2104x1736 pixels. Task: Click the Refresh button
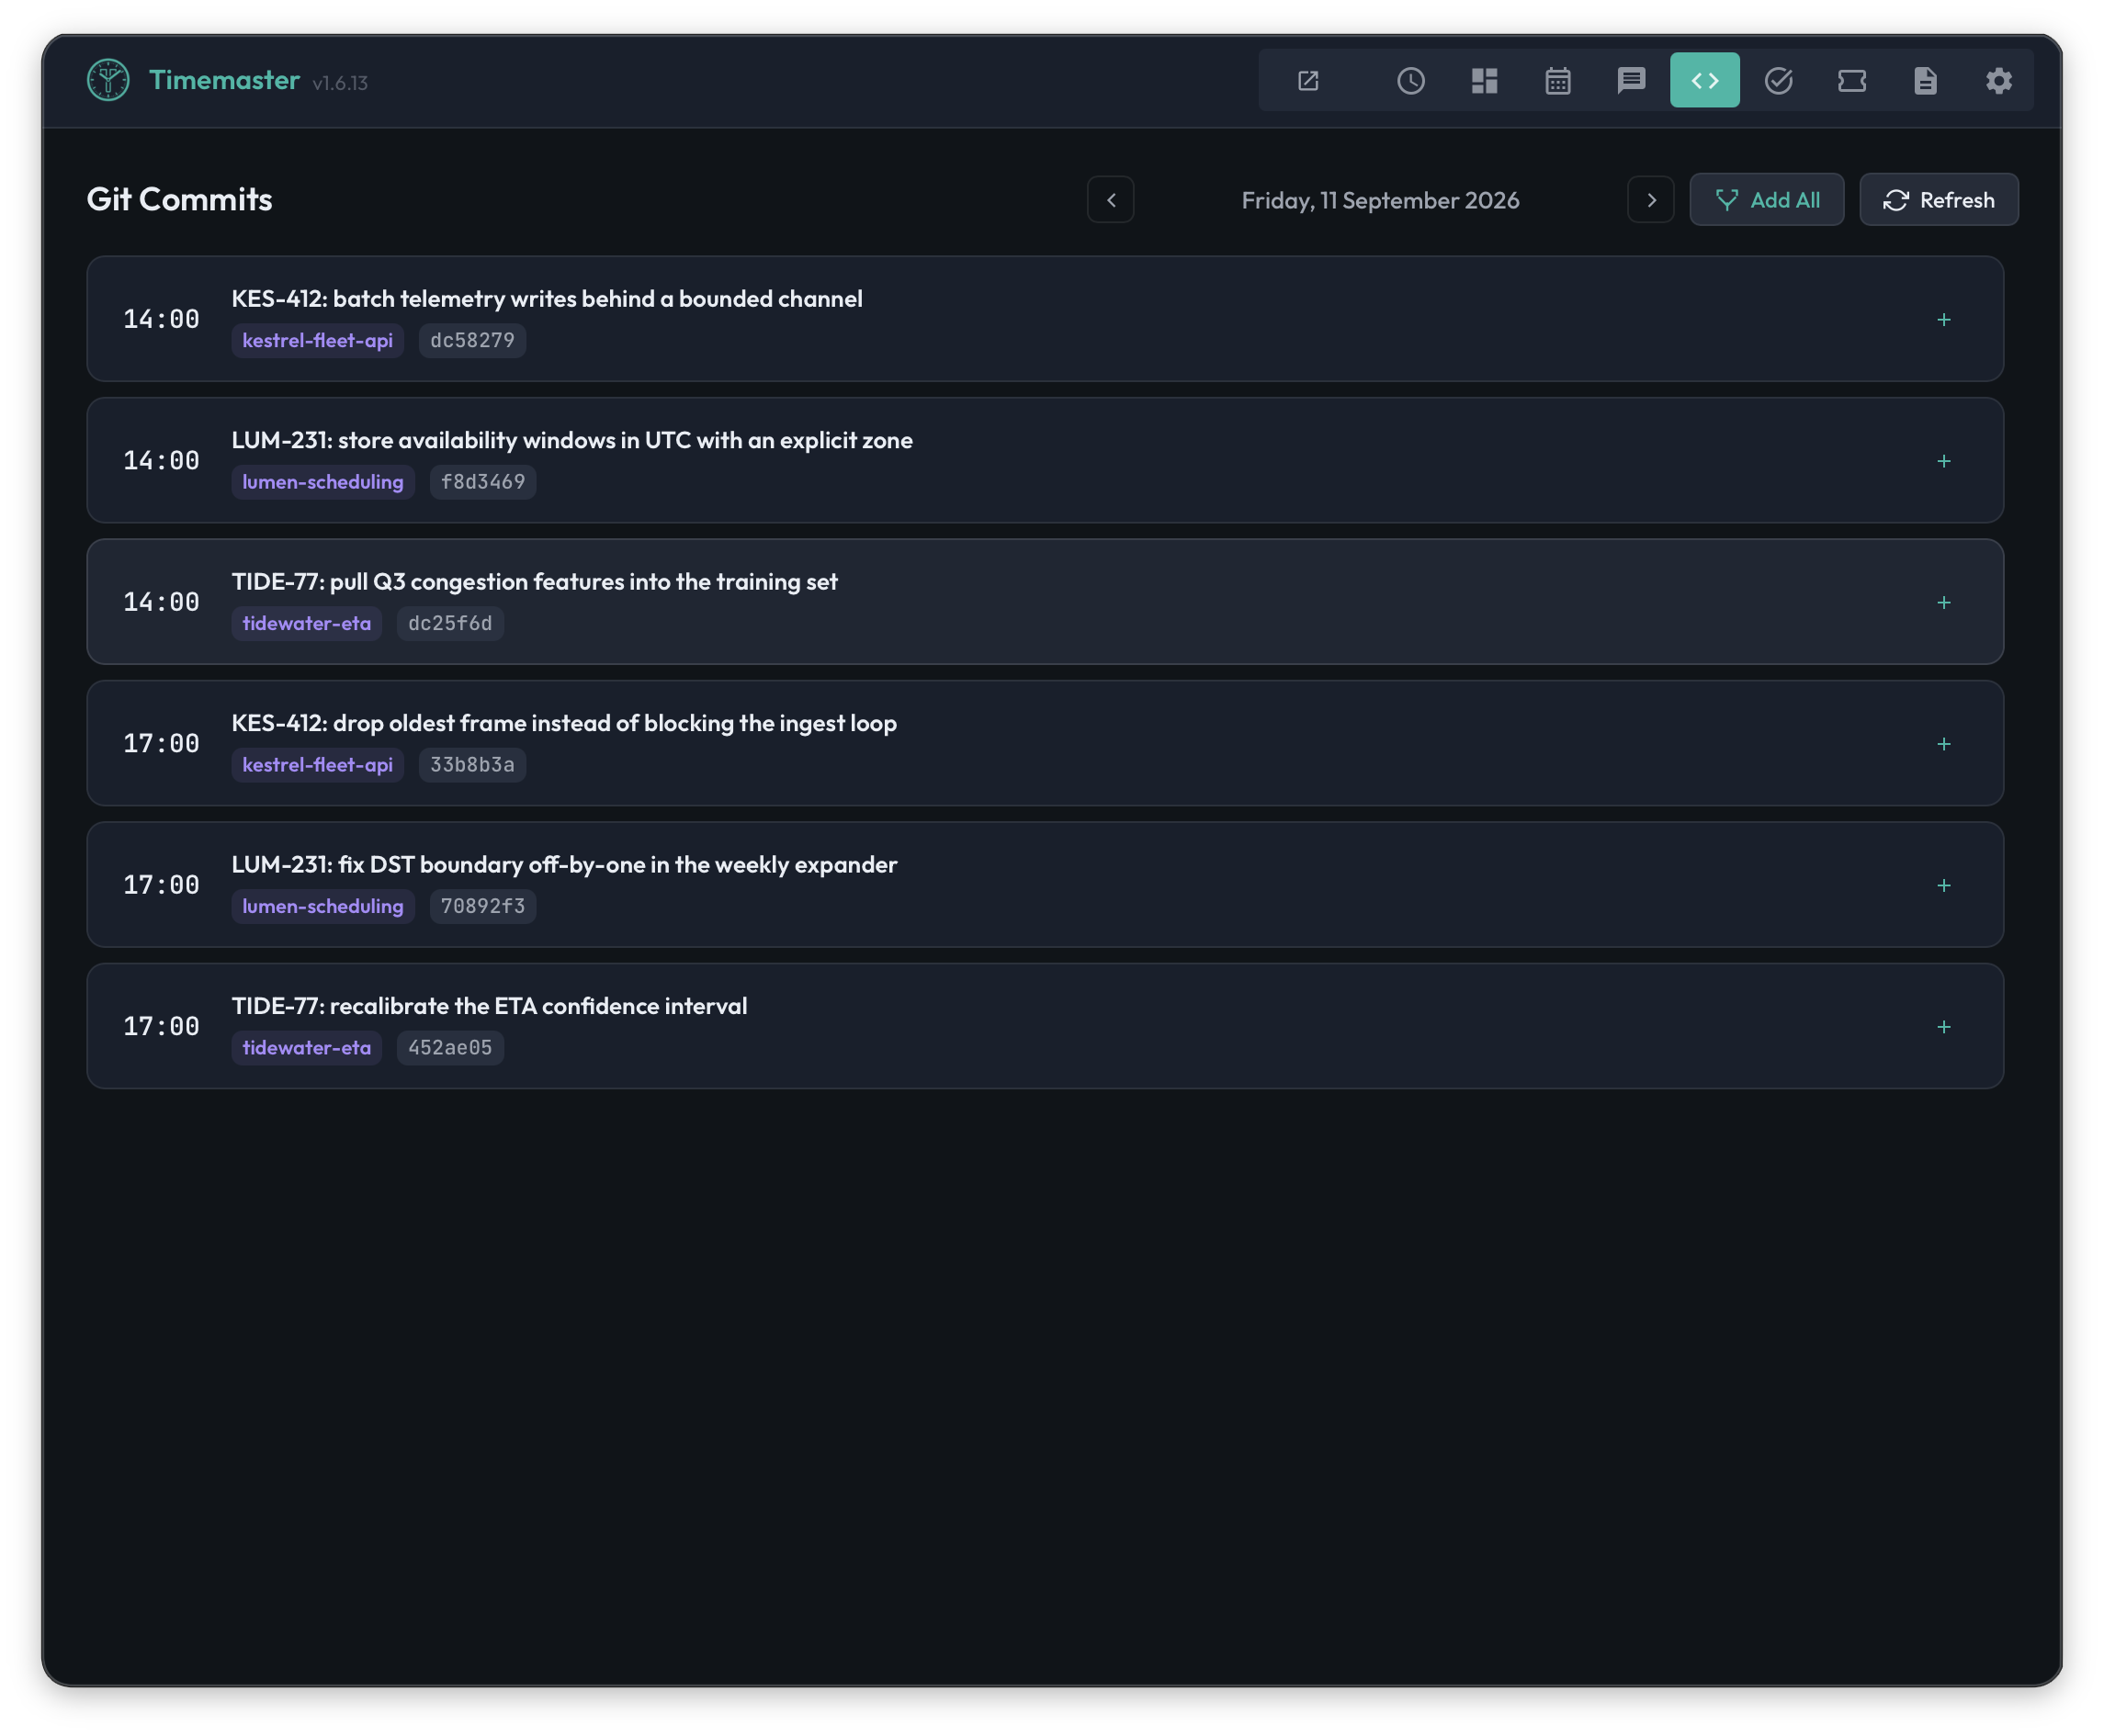pyautogui.click(x=1939, y=200)
